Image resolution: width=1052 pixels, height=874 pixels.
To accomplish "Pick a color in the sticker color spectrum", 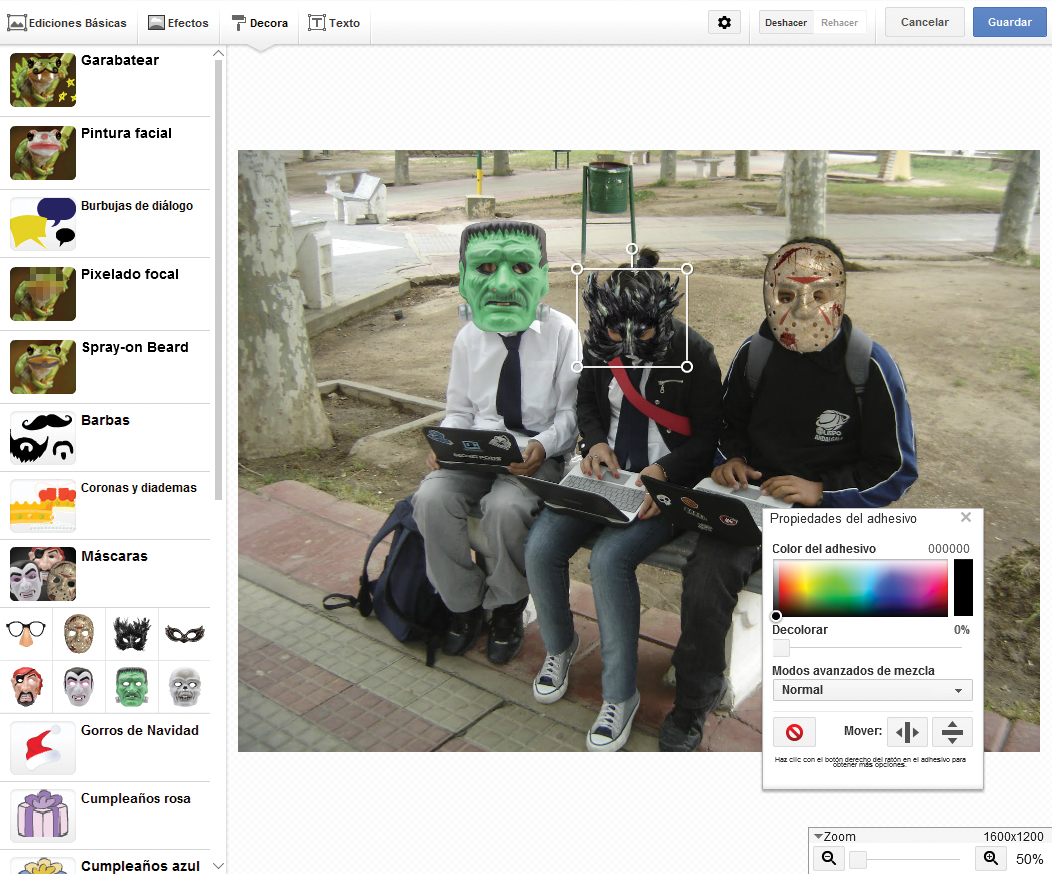I will pyautogui.click(x=860, y=588).
